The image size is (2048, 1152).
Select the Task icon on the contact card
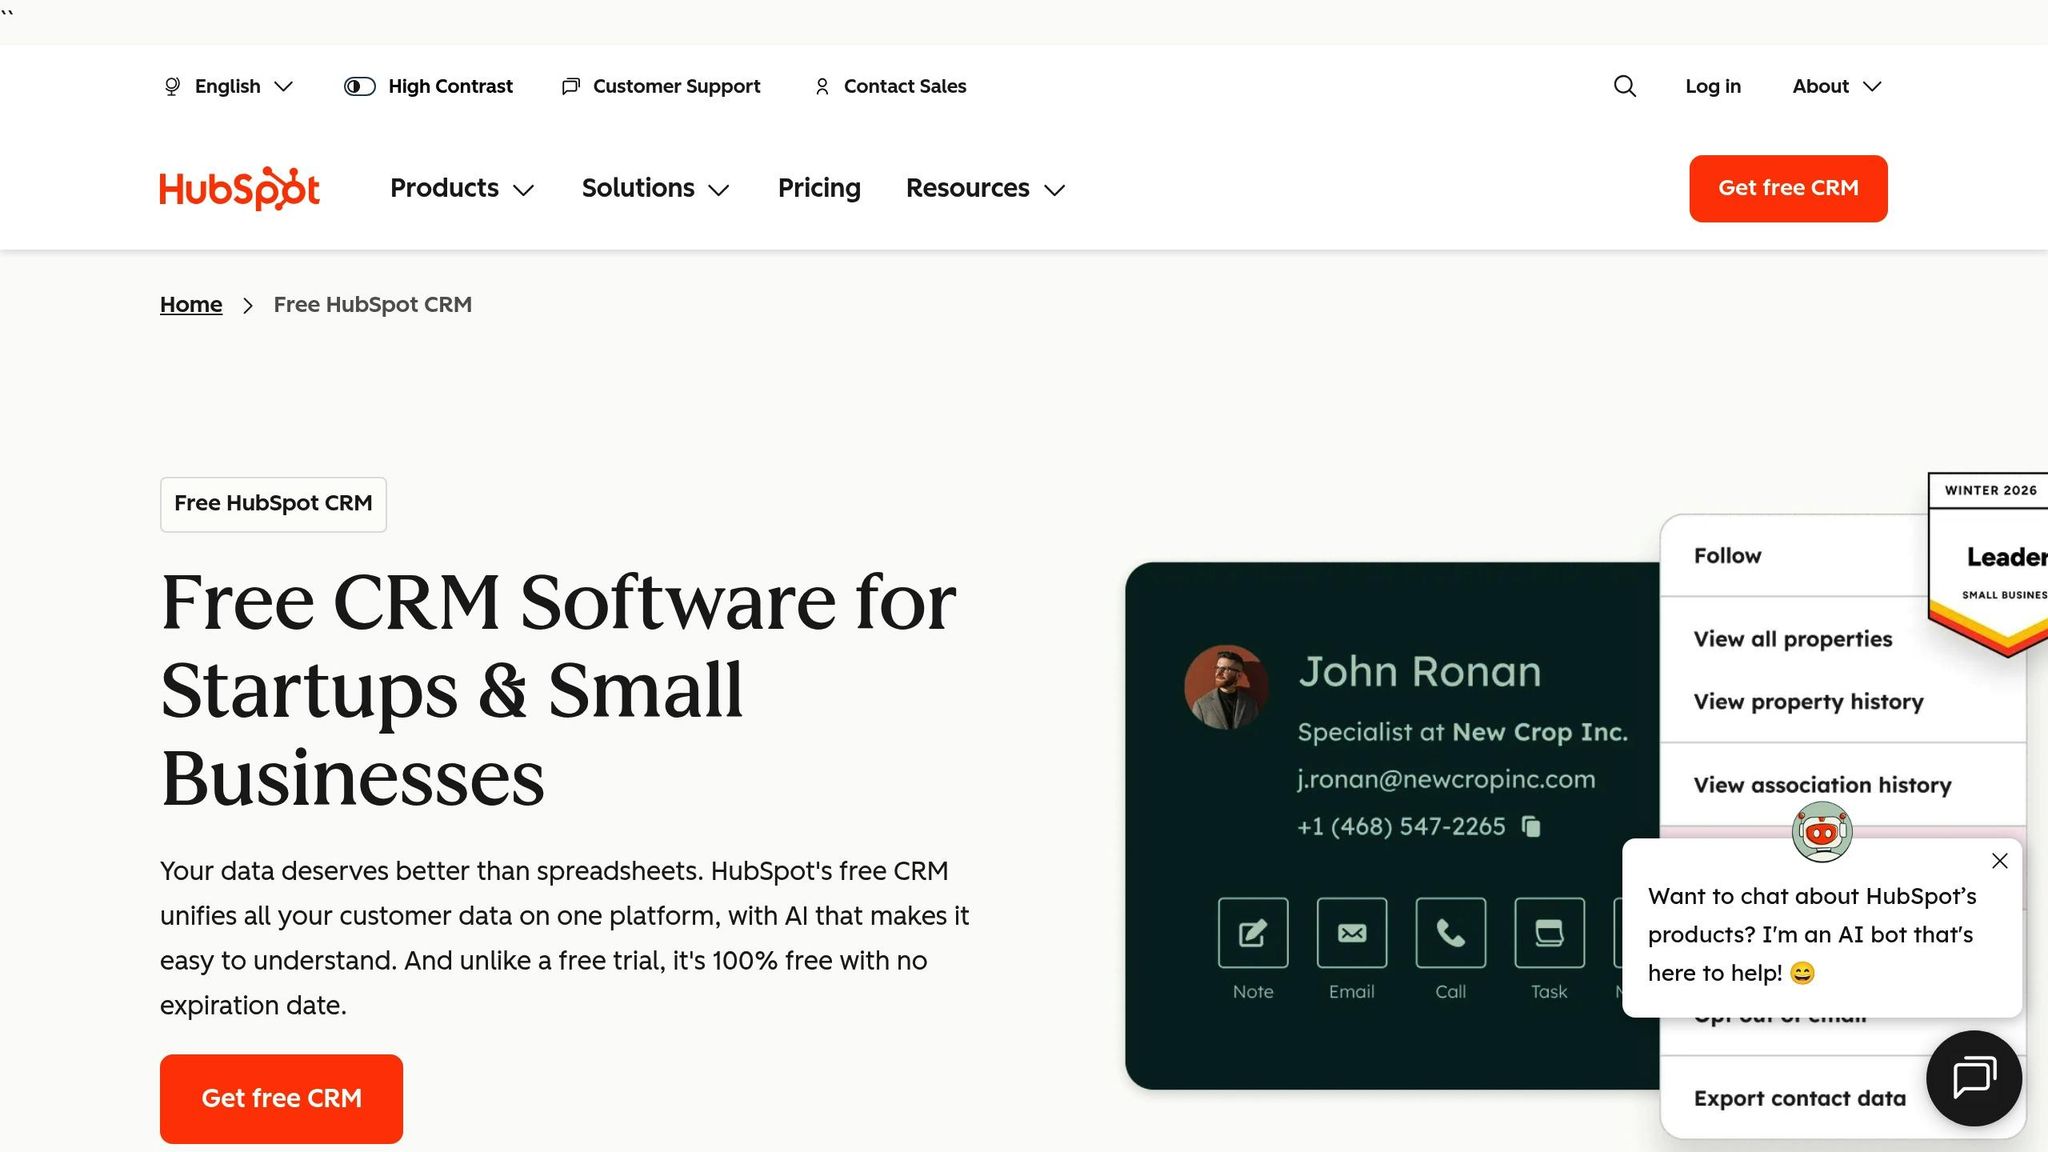click(x=1549, y=934)
